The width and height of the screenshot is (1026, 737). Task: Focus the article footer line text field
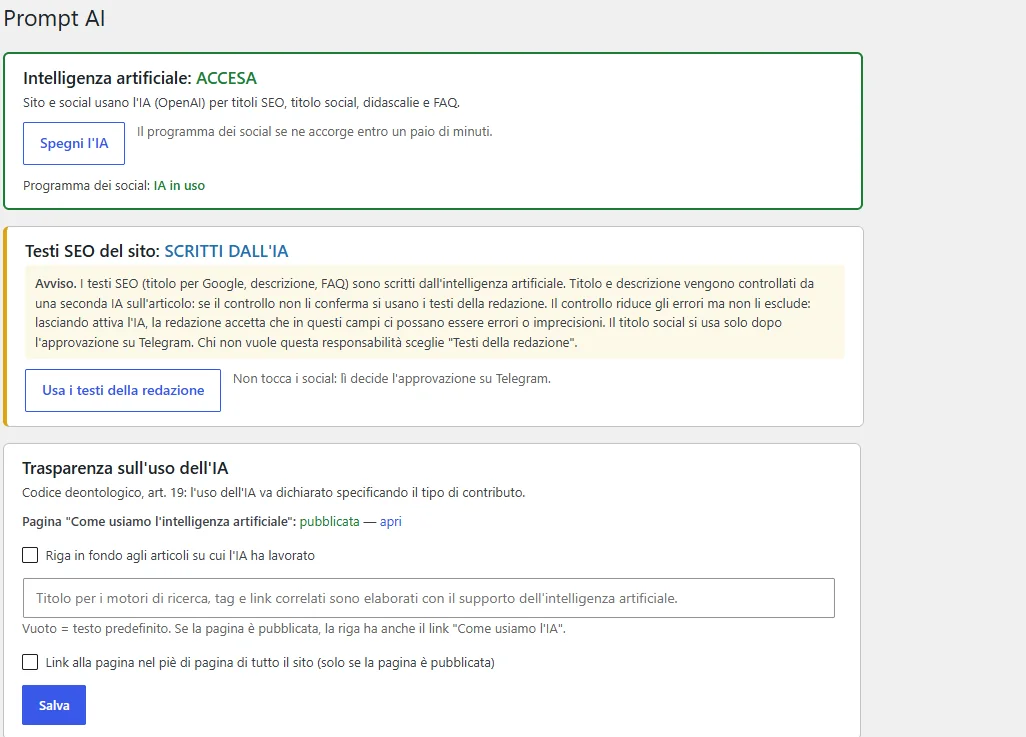tap(429, 598)
